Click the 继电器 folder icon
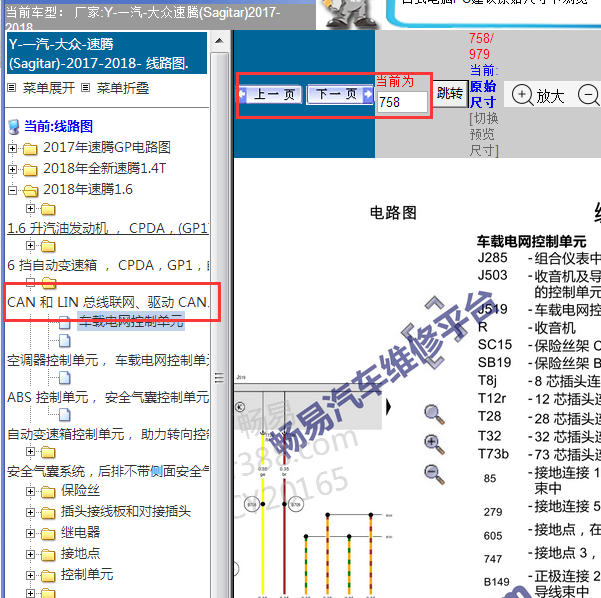This screenshot has height=598, width=601. [48, 534]
